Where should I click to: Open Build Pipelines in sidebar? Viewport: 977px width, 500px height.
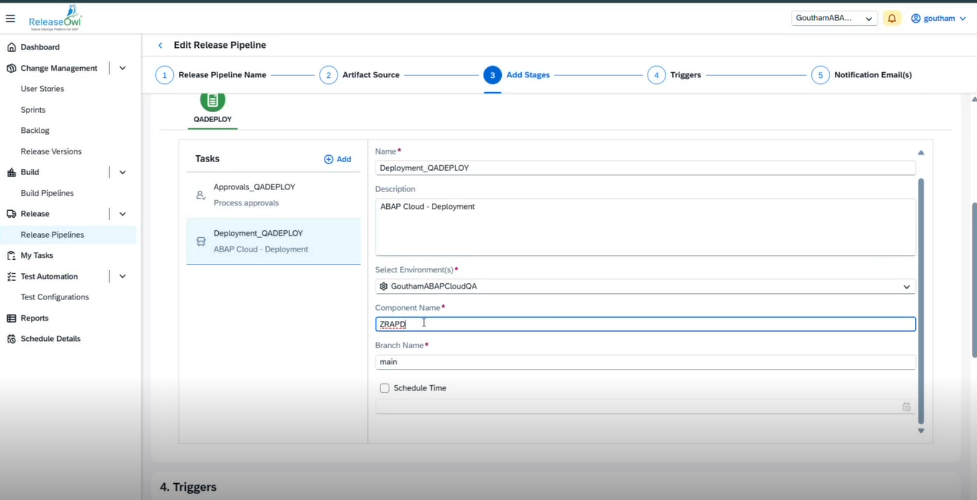point(47,193)
